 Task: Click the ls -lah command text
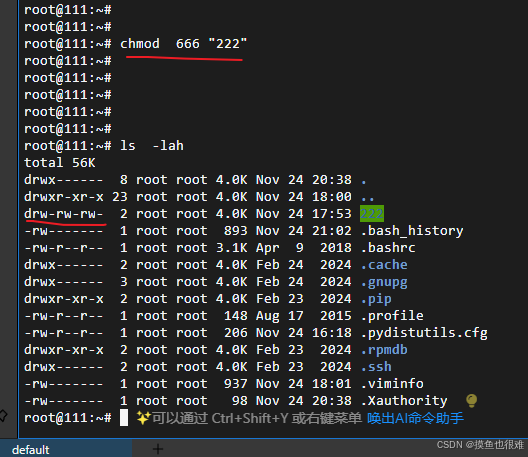tap(152, 146)
